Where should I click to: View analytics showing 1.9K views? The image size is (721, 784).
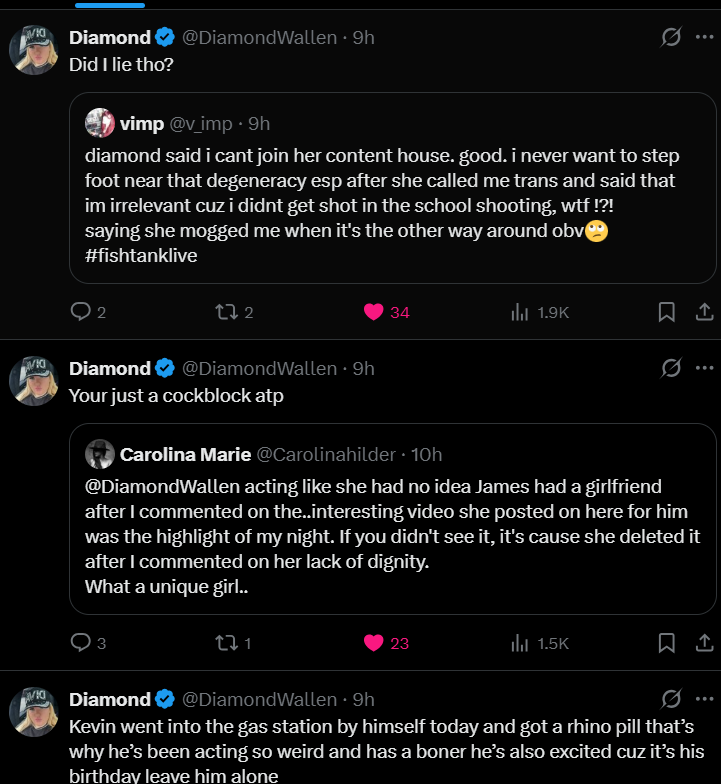point(540,312)
